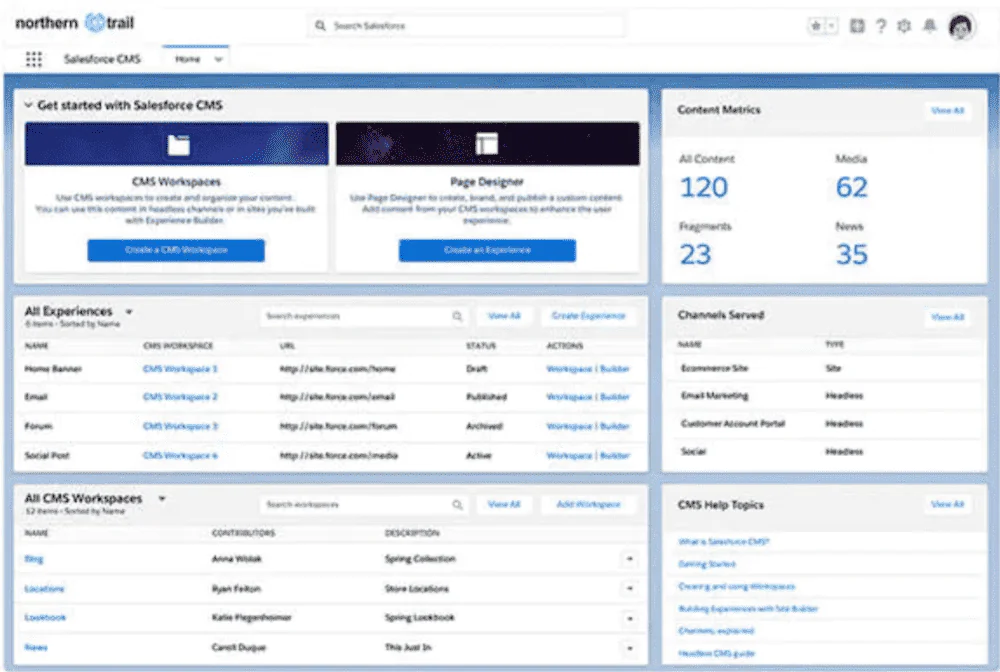The image size is (1000, 672).
Task: Click View All in All CMS Workspaces
Action: (504, 504)
